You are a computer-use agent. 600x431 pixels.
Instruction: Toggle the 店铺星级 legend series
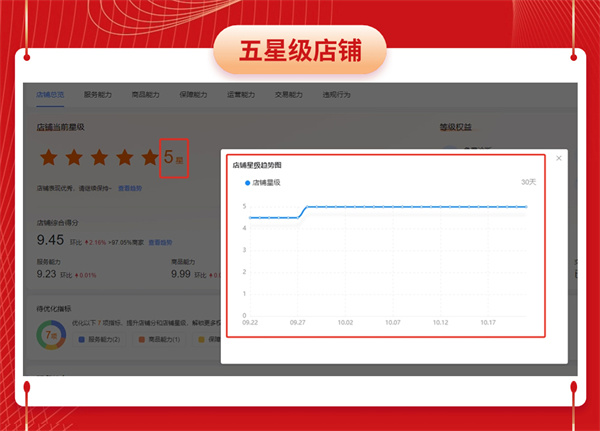(262, 183)
